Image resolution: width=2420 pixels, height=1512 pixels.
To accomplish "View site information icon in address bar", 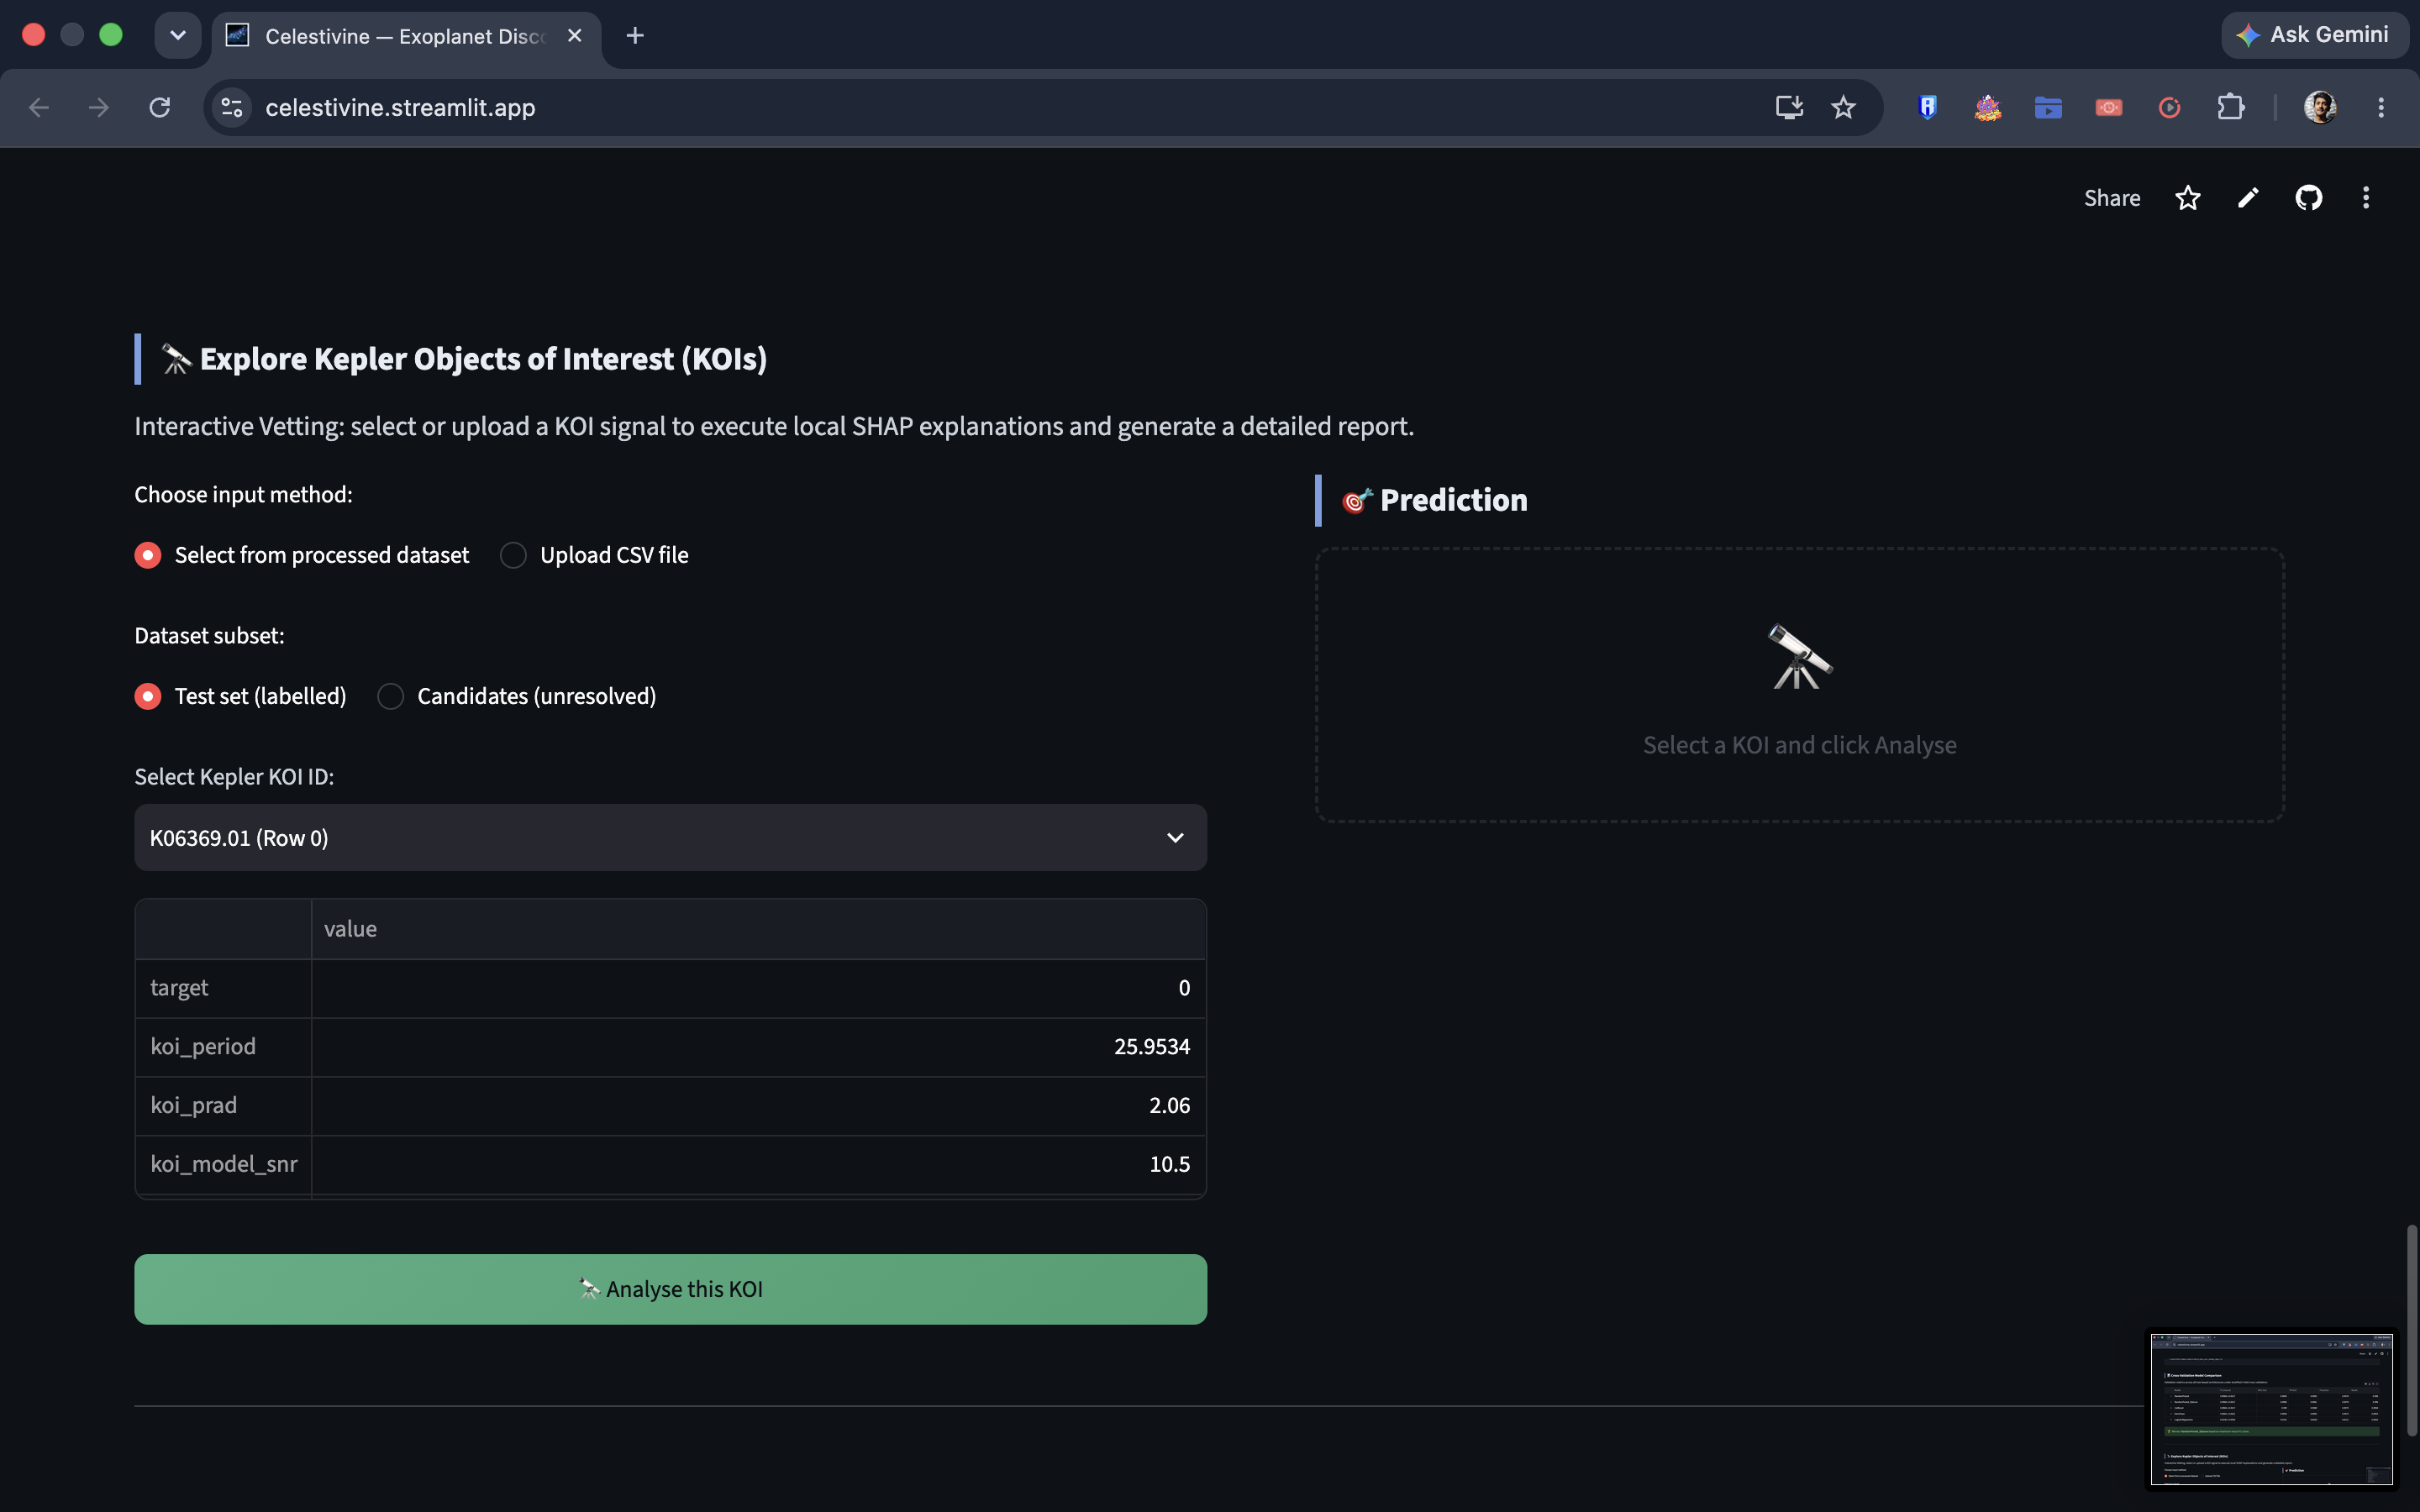I will click(x=232, y=107).
